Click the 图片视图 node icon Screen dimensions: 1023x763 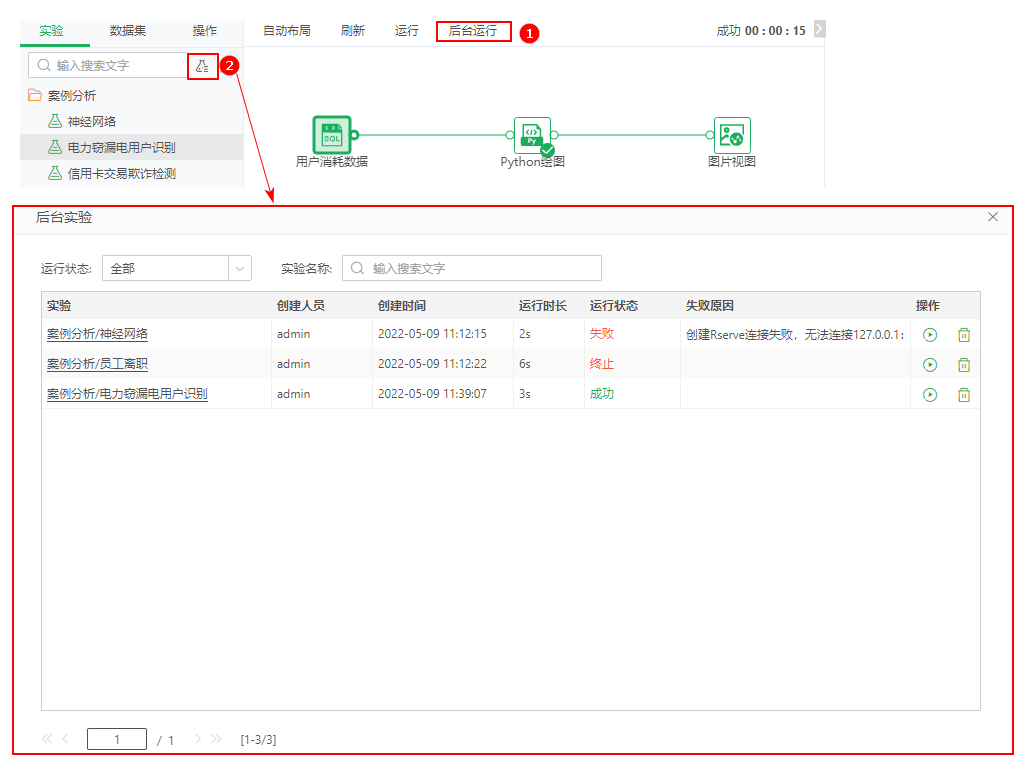pos(732,135)
